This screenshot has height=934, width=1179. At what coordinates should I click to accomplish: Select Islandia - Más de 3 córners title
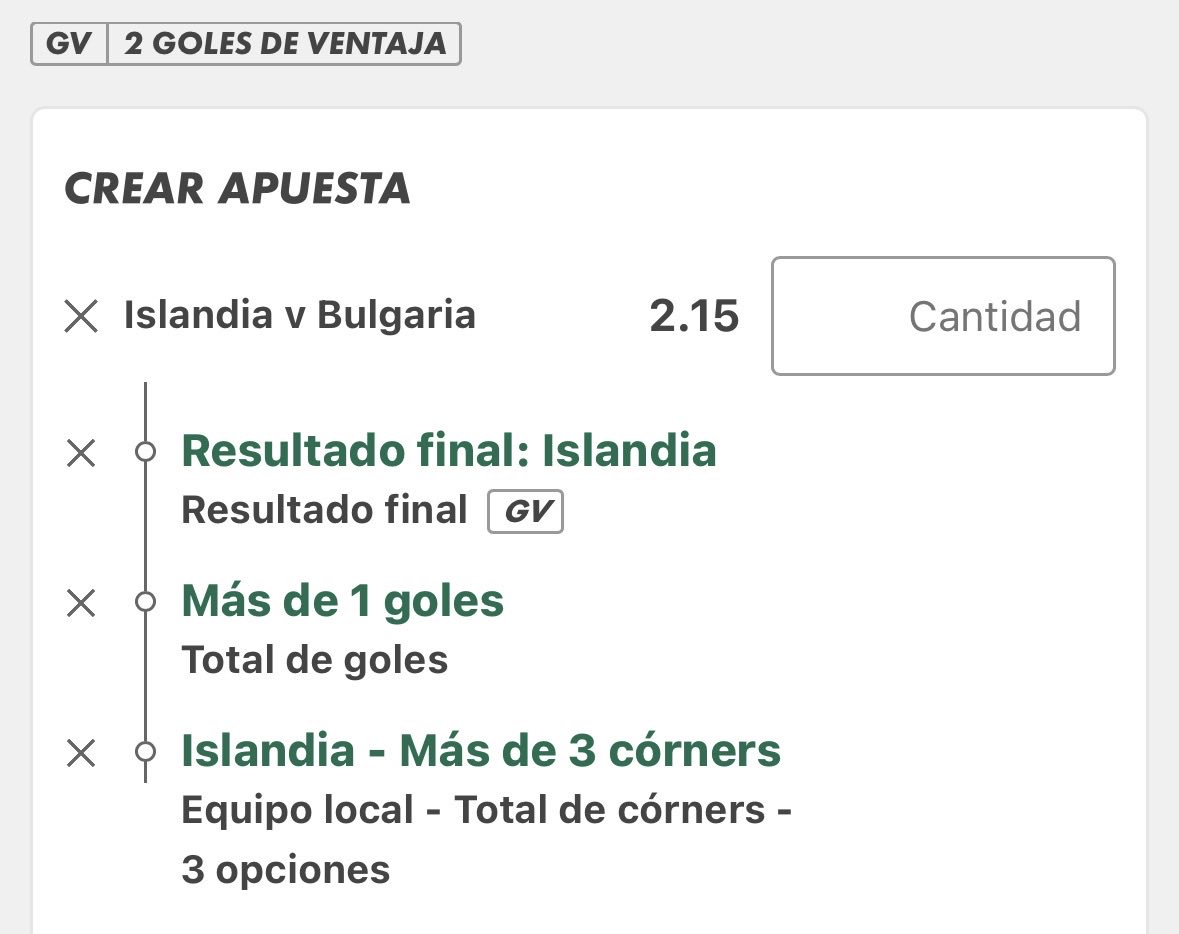[x=481, y=751]
